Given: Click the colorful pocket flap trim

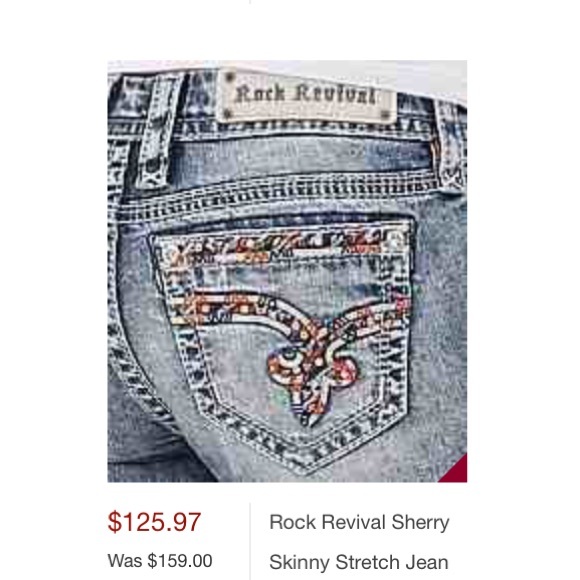Looking at the screenshot, I should (281, 244).
